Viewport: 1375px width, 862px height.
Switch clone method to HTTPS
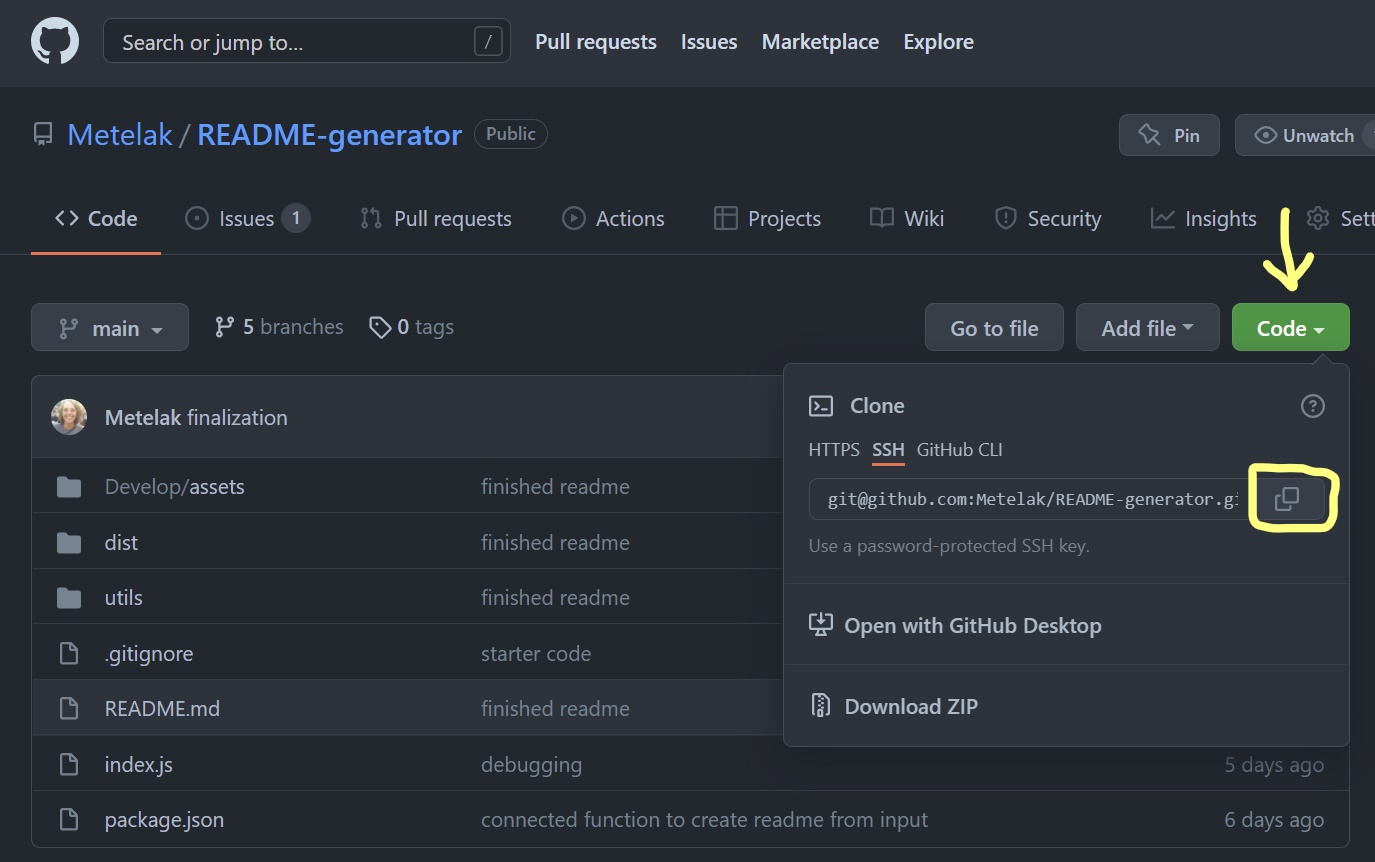click(833, 450)
